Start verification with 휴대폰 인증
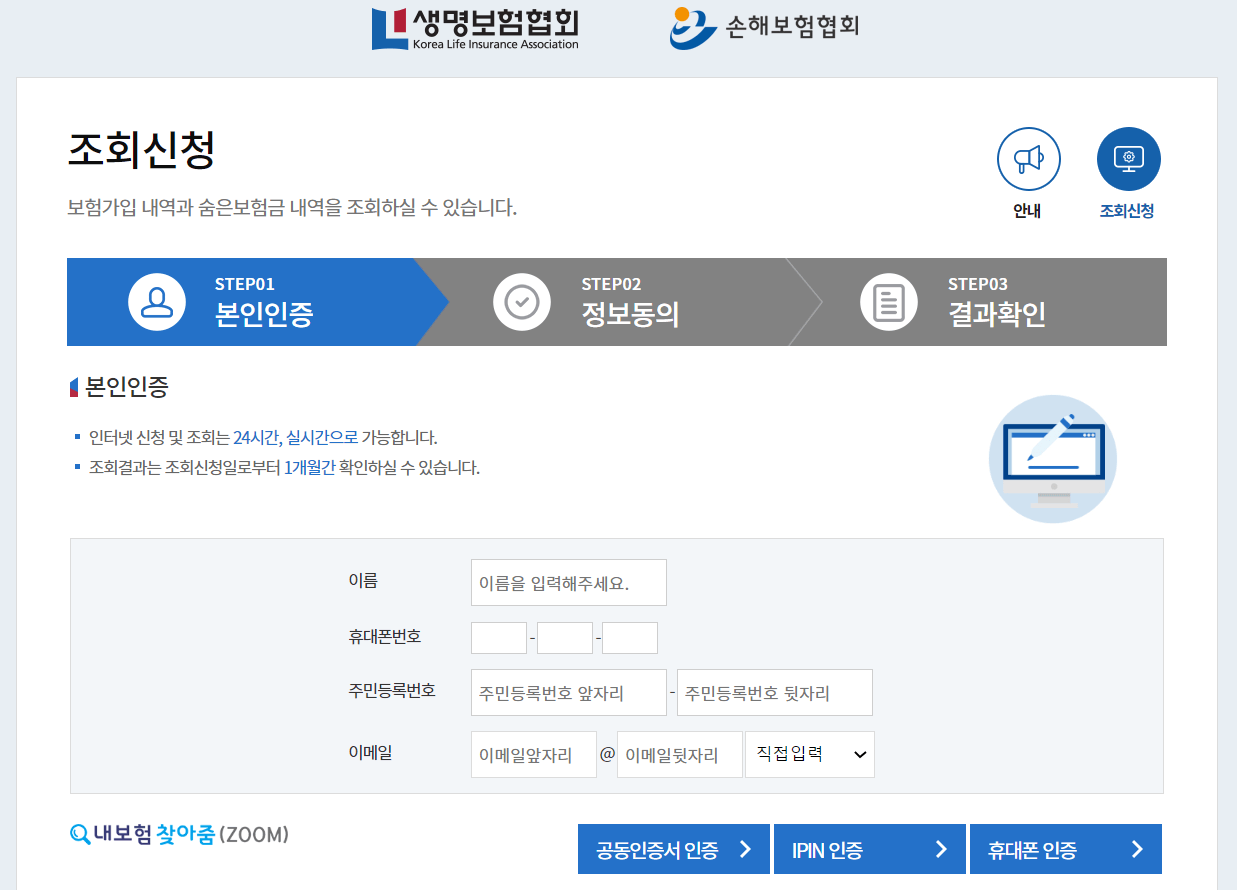1237x890 pixels. pyautogui.click(x=1065, y=848)
